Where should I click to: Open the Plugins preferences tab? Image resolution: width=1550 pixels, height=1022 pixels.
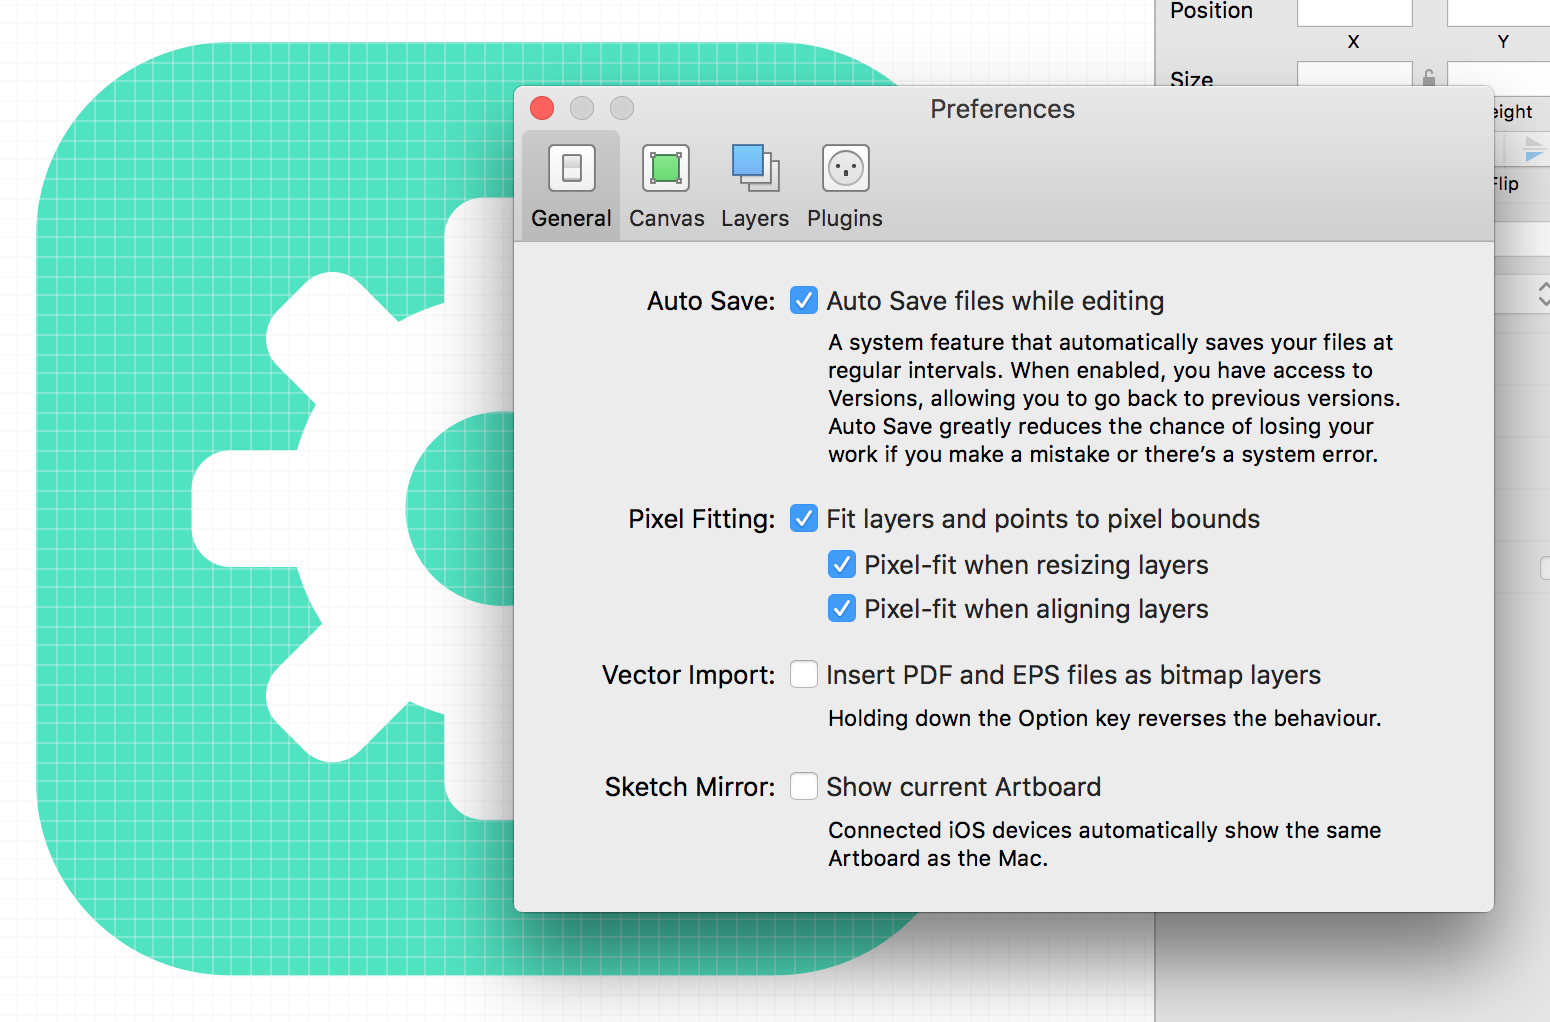tap(845, 186)
